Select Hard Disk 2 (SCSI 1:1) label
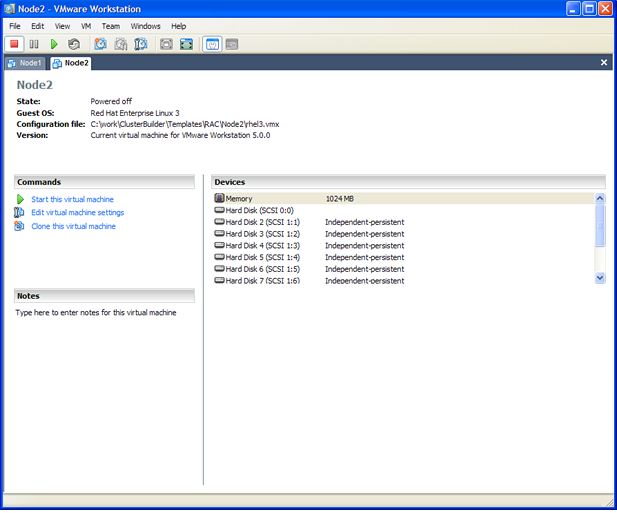Screen dimensions: 617x513 coord(262,222)
